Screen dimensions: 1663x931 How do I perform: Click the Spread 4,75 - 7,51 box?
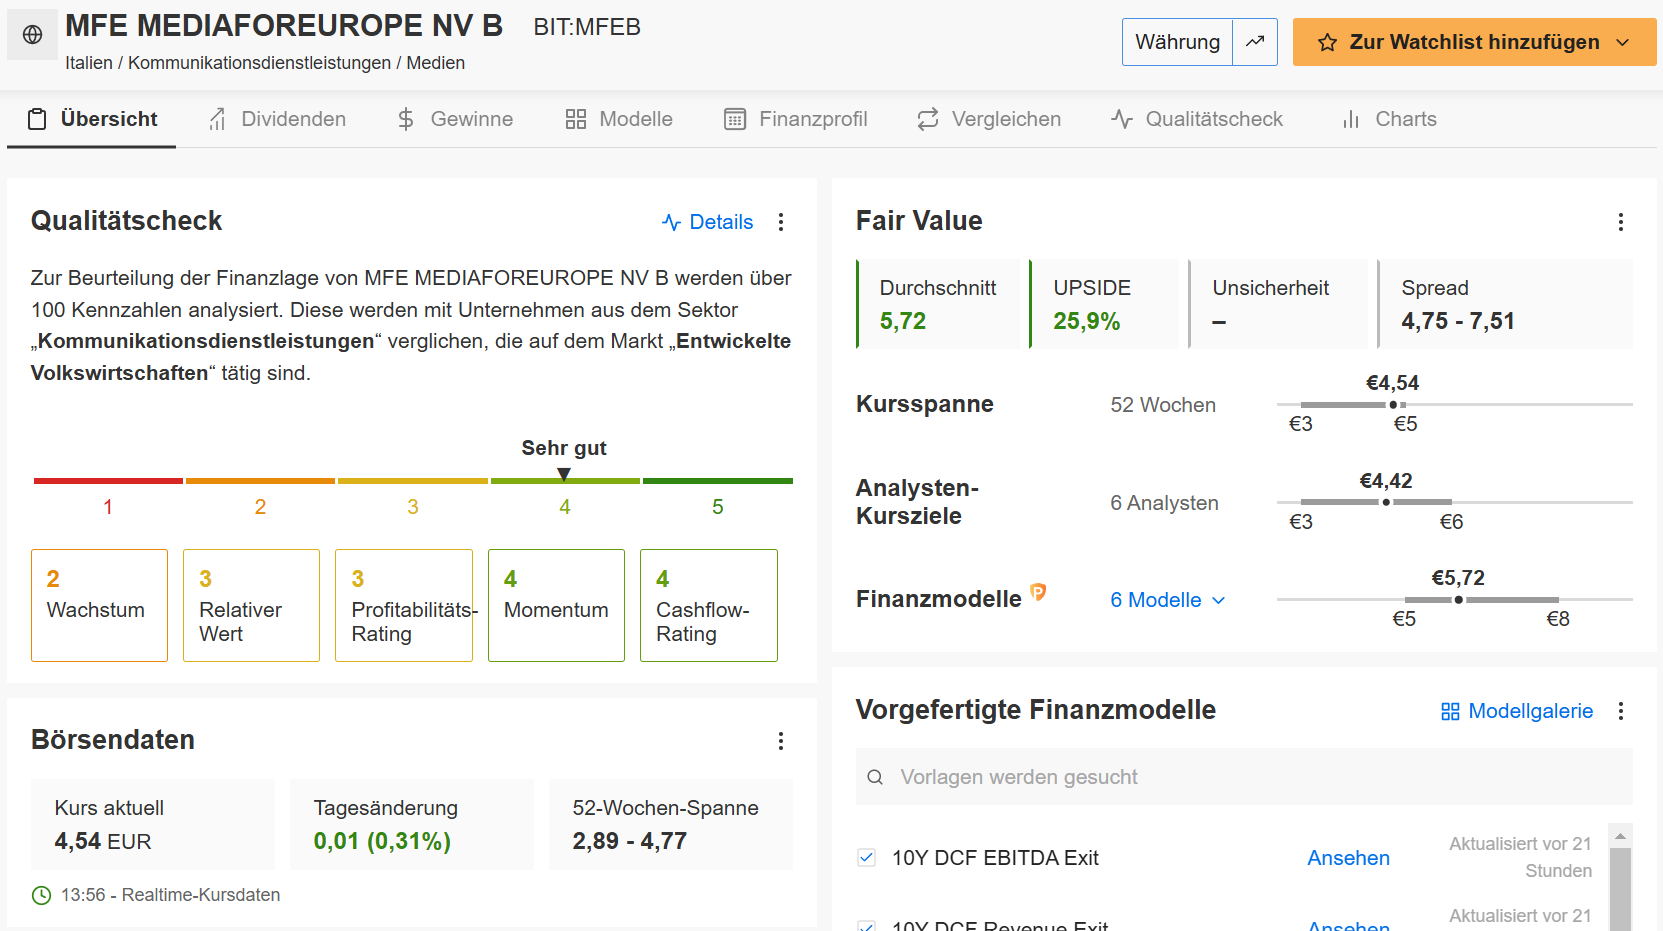pos(1505,304)
